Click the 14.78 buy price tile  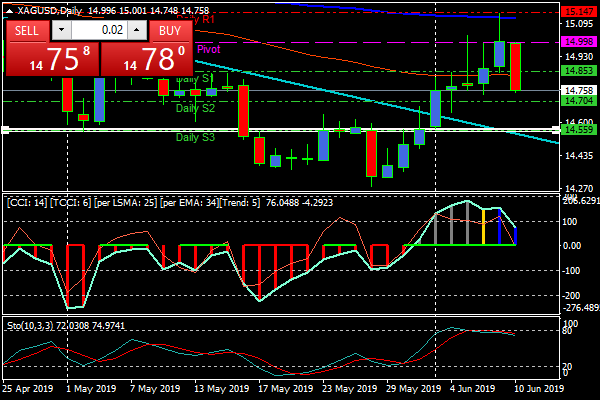coord(147,61)
